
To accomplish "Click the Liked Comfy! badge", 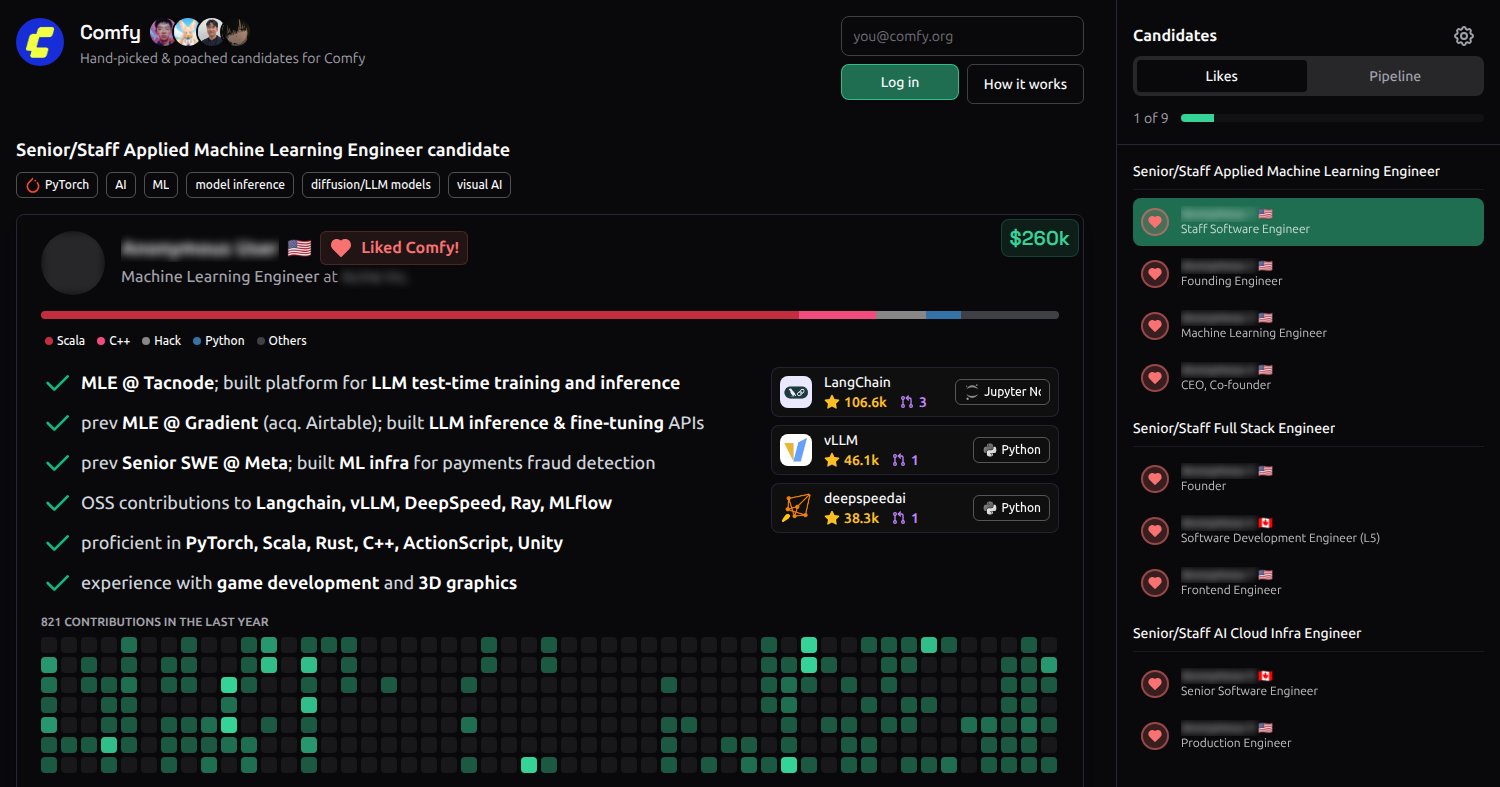I will tap(394, 248).
